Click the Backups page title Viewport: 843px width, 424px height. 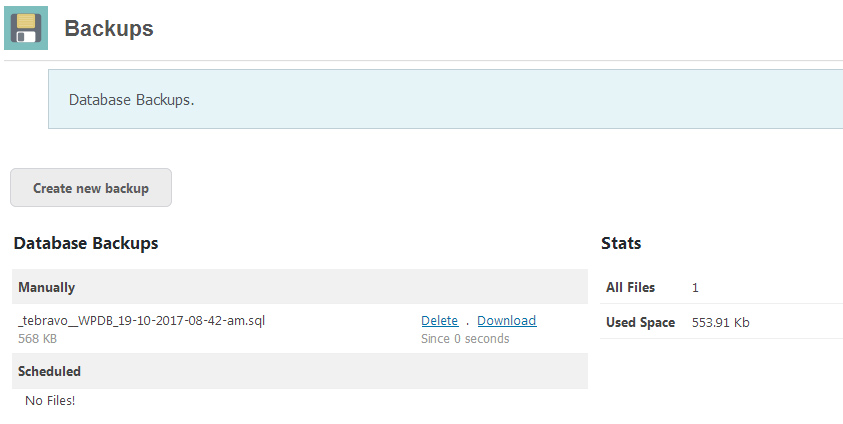(109, 28)
